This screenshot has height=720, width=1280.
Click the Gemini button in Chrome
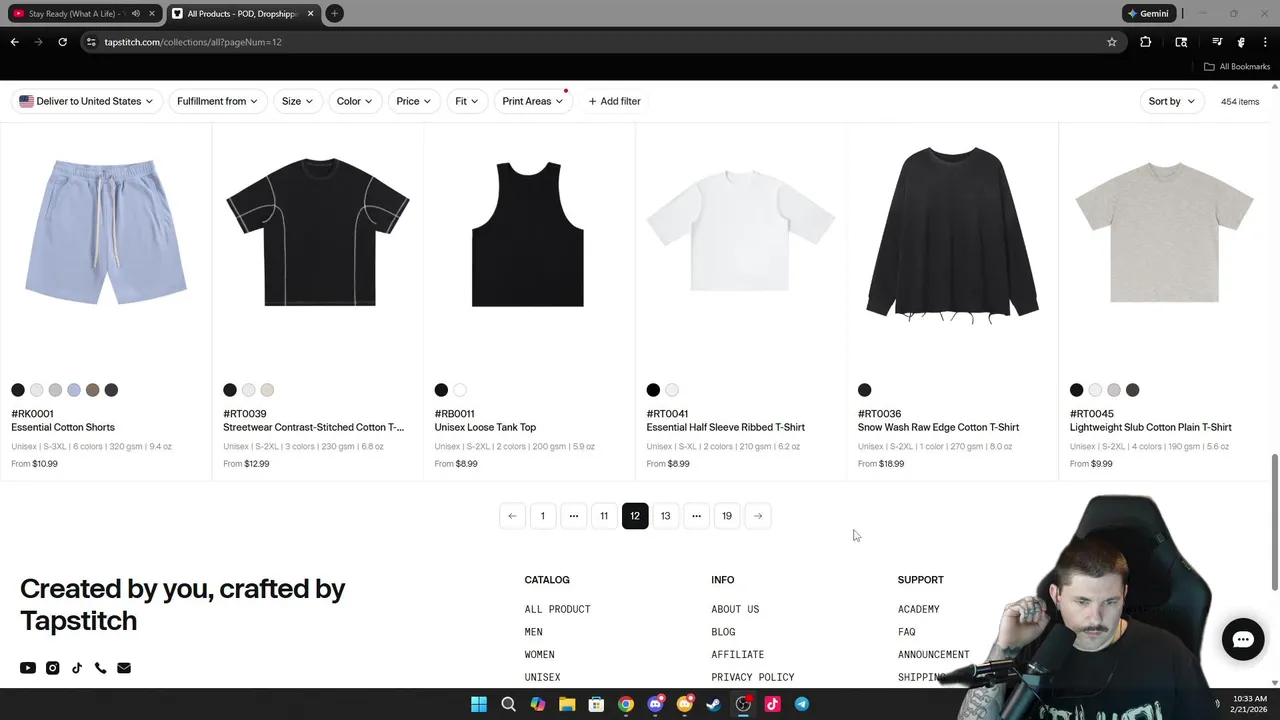pyautogui.click(x=1147, y=13)
